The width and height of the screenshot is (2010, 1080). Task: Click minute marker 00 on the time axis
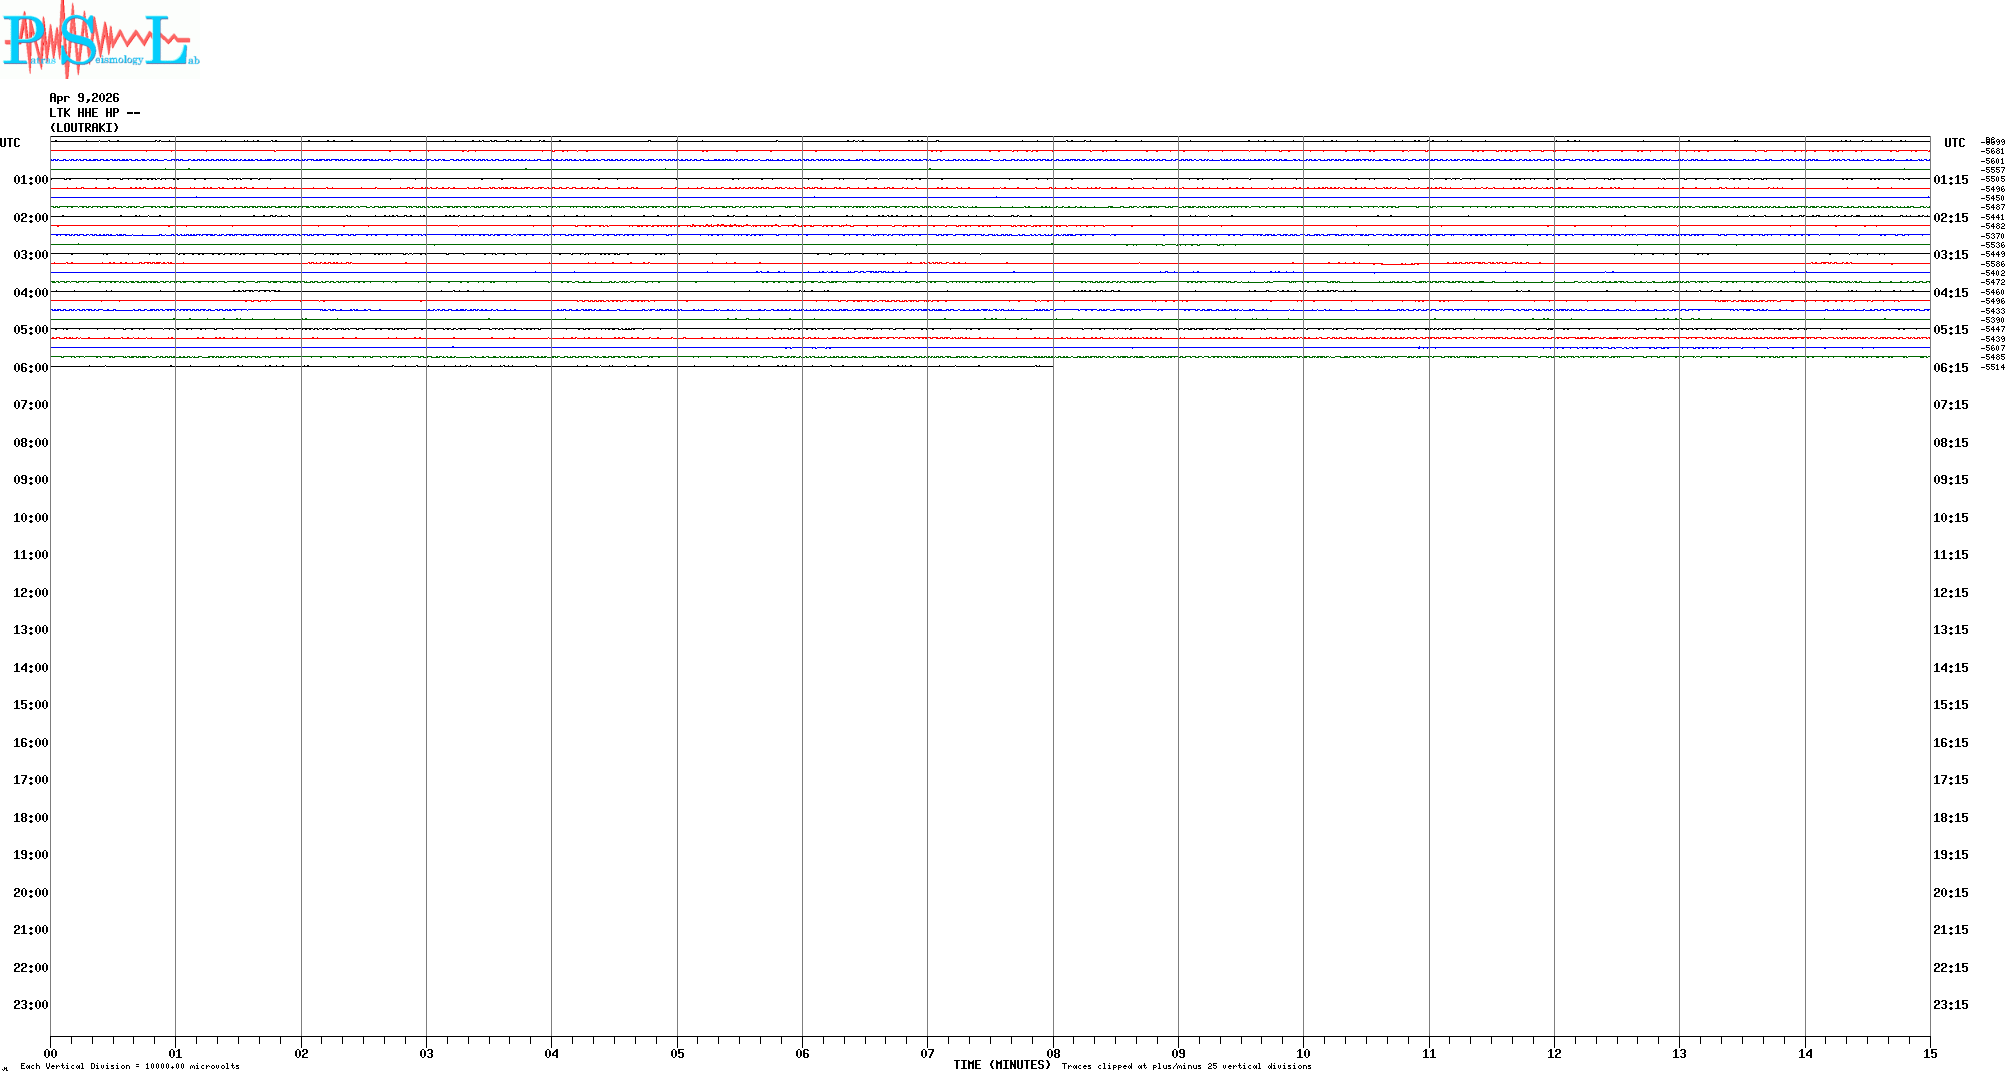pos(50,1053)
